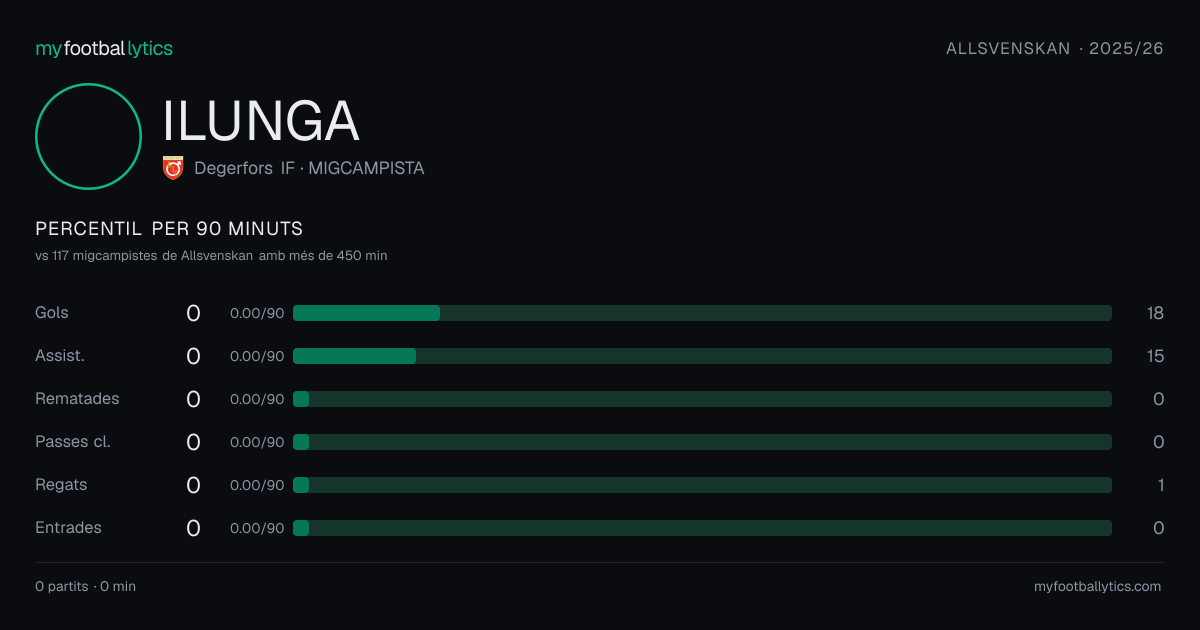Image resolution: width=1200 pixels, height=630 pixels.
Task: Open the myfootballytics.com footer link
Action: [1097, 587]
